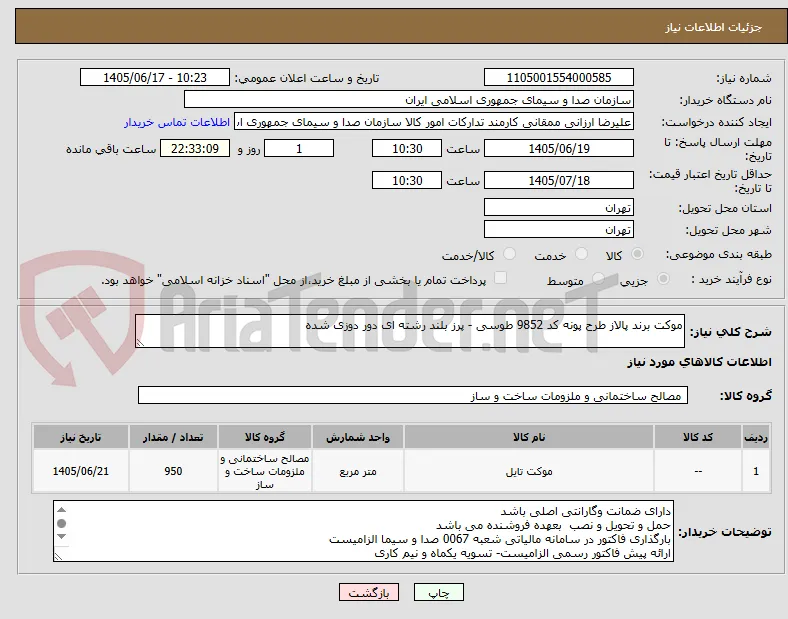Click the اطلاعات کالاهای مورد نیاز heading
788x619 pixels.
pyautogui.click(x=699, y=362)
